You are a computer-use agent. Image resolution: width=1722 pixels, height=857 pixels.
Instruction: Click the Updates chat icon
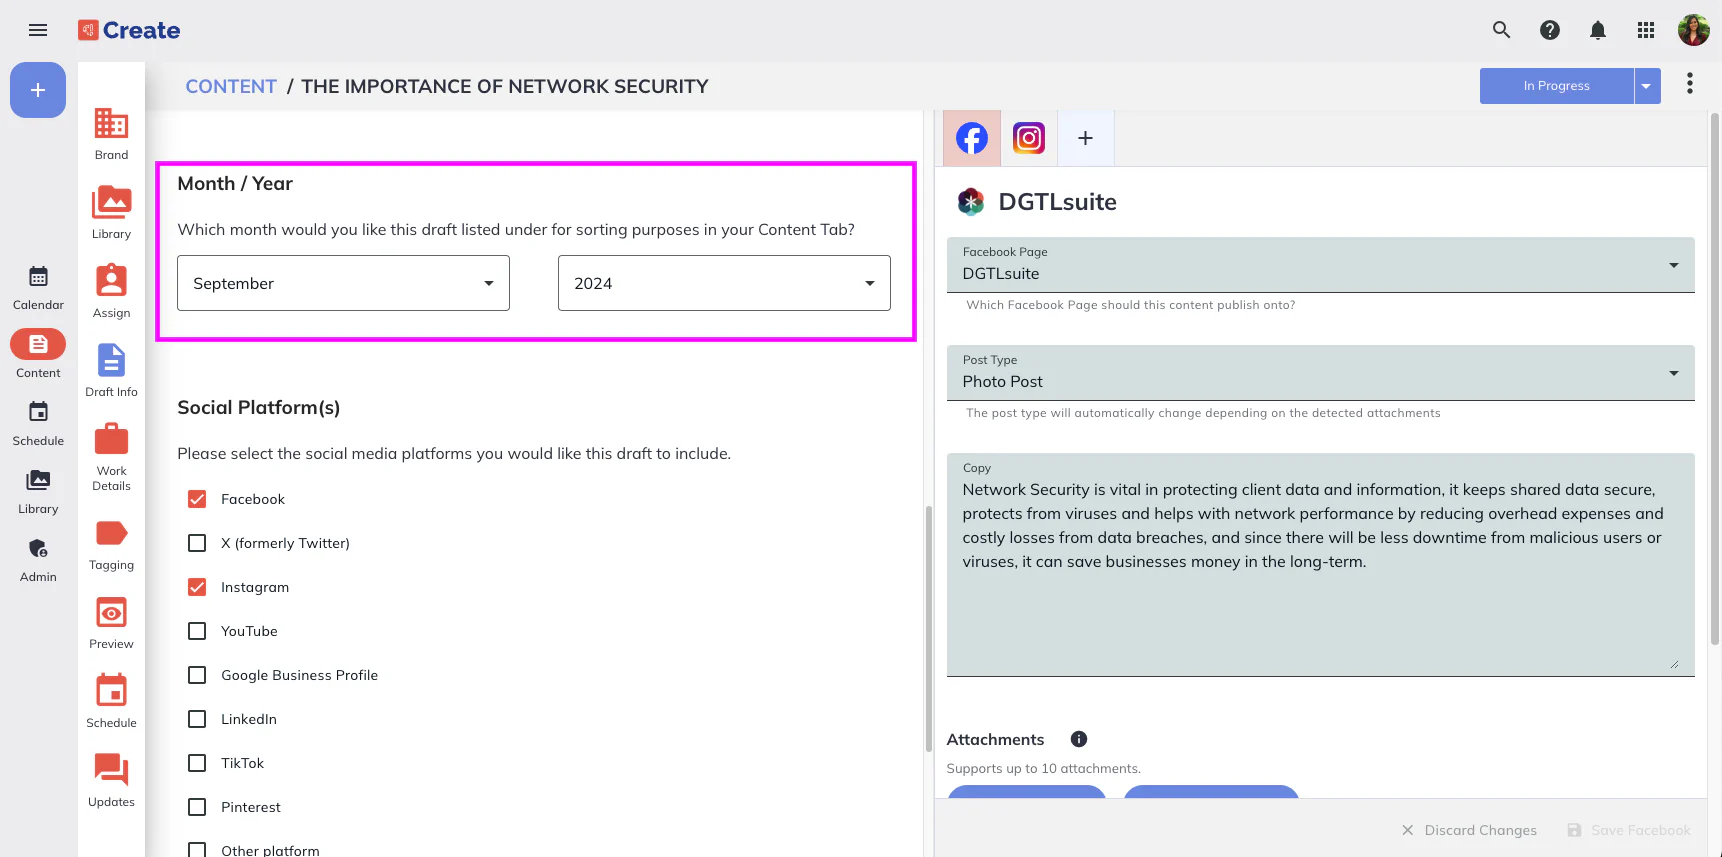[111, 770]
